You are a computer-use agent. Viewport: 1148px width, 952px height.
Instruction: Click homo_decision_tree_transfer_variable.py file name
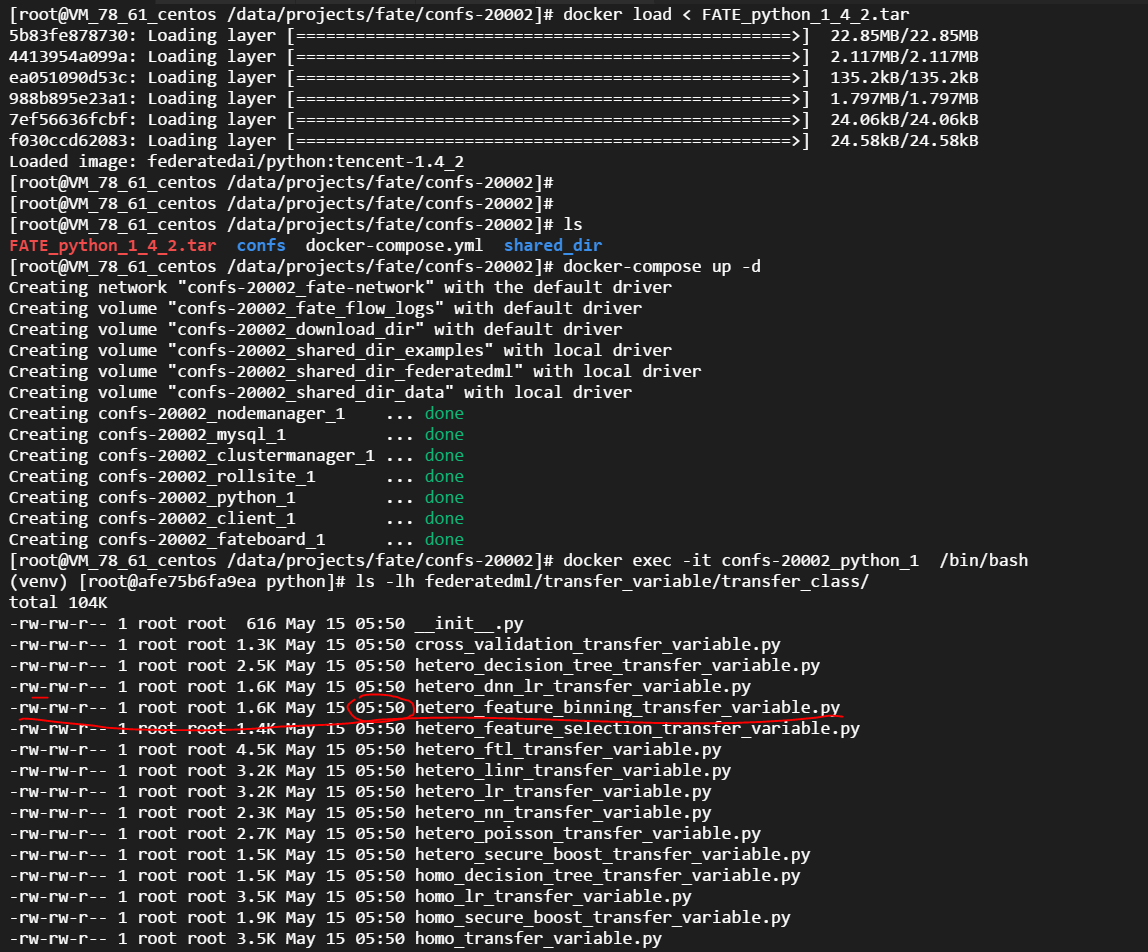tap(608, 876)
